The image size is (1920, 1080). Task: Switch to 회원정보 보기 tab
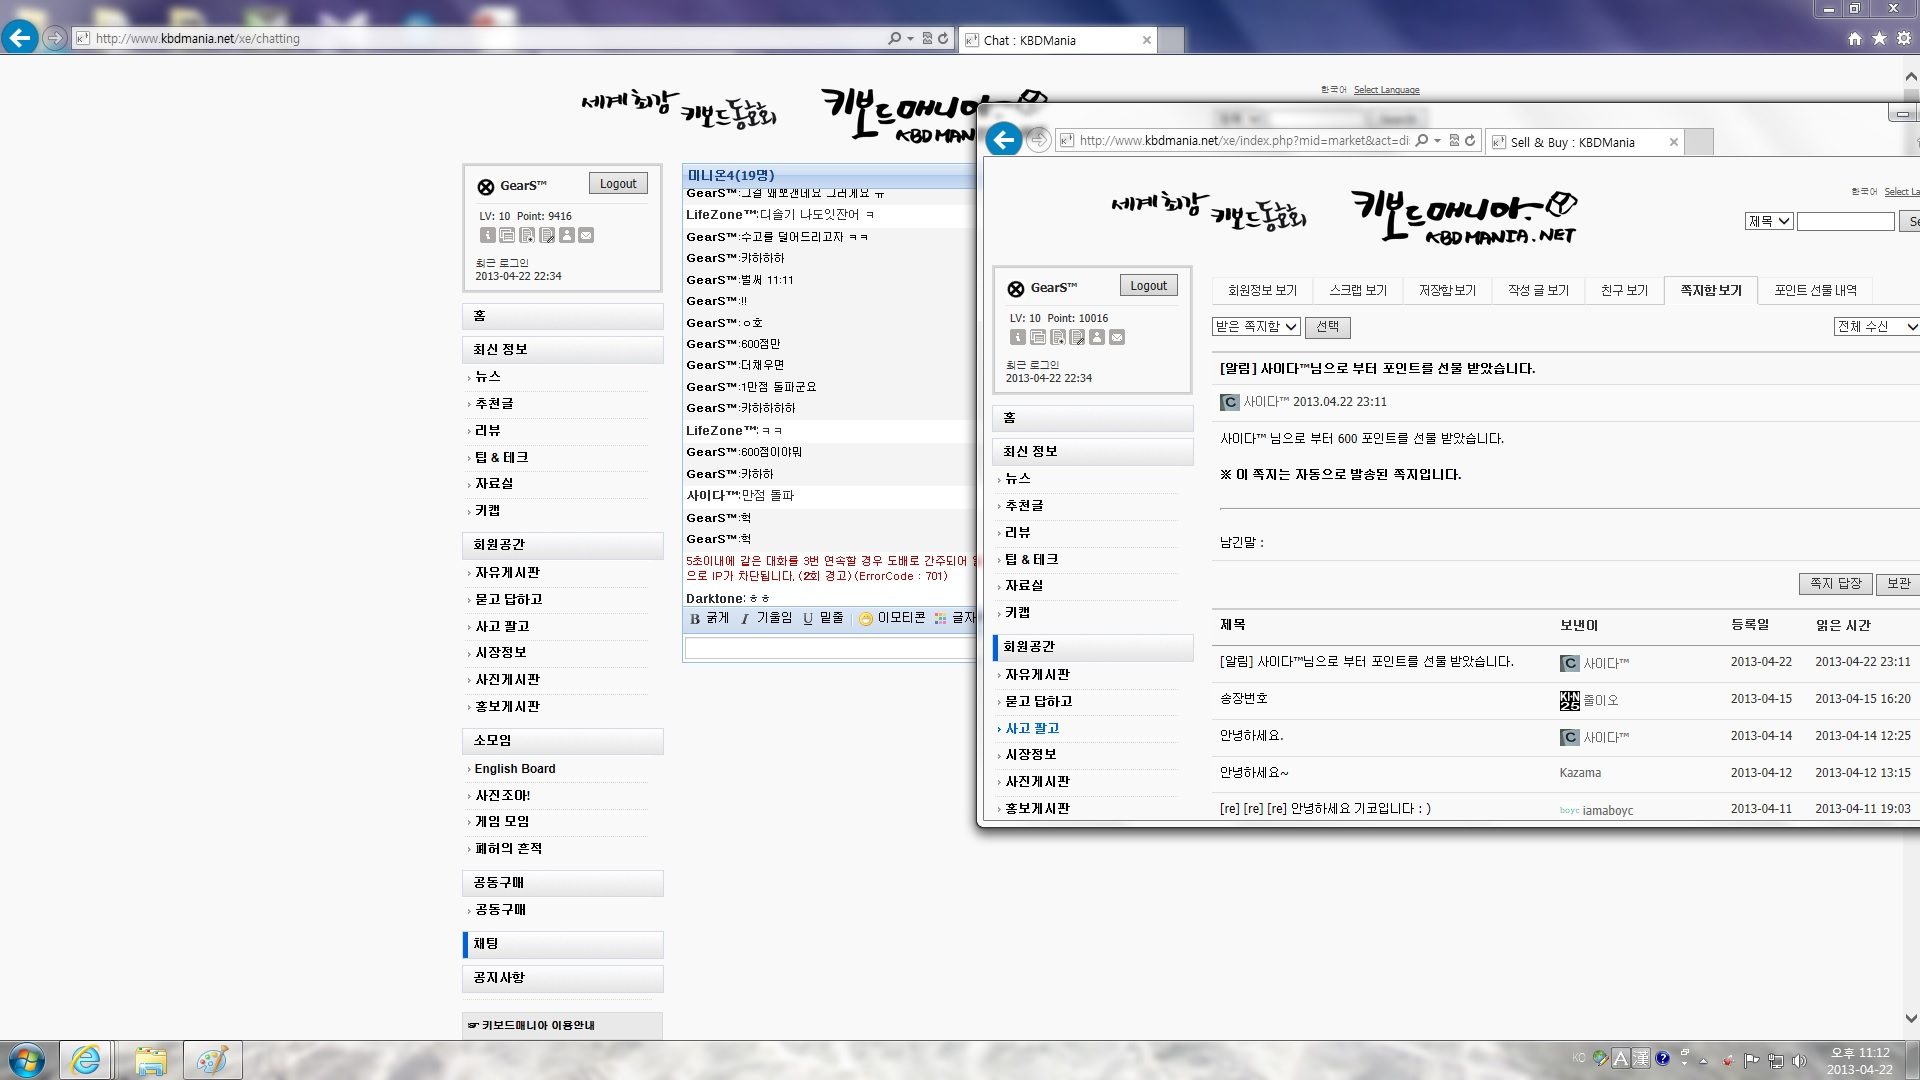[x=1262, y=290]
